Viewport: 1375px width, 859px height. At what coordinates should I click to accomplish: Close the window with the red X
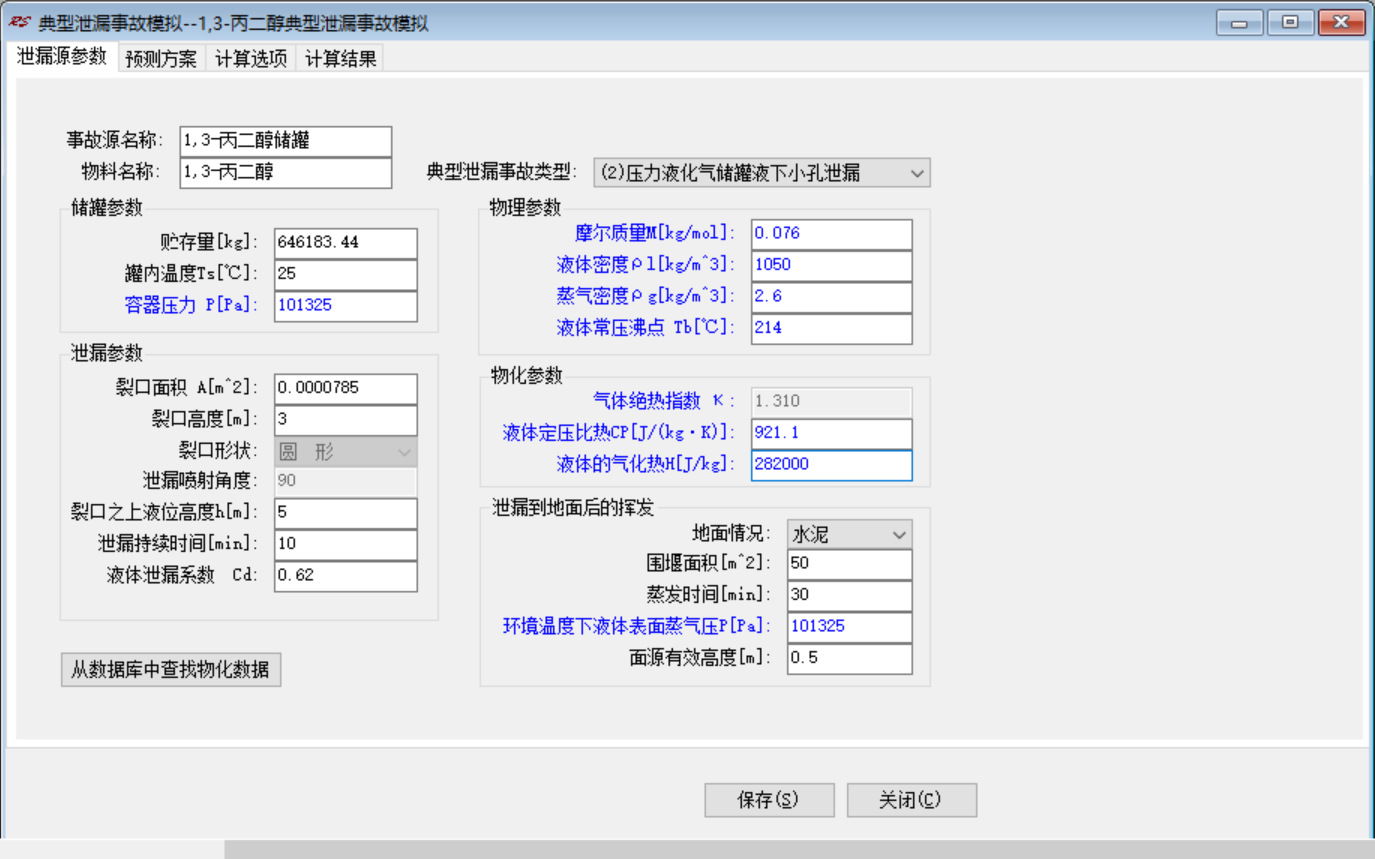coord(1341,22)
